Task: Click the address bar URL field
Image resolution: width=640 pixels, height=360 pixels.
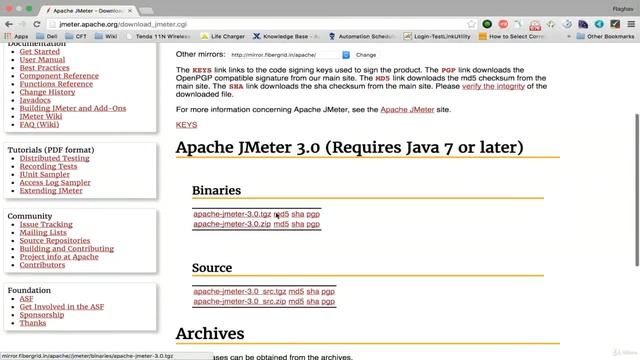Action: click(261, 24)
